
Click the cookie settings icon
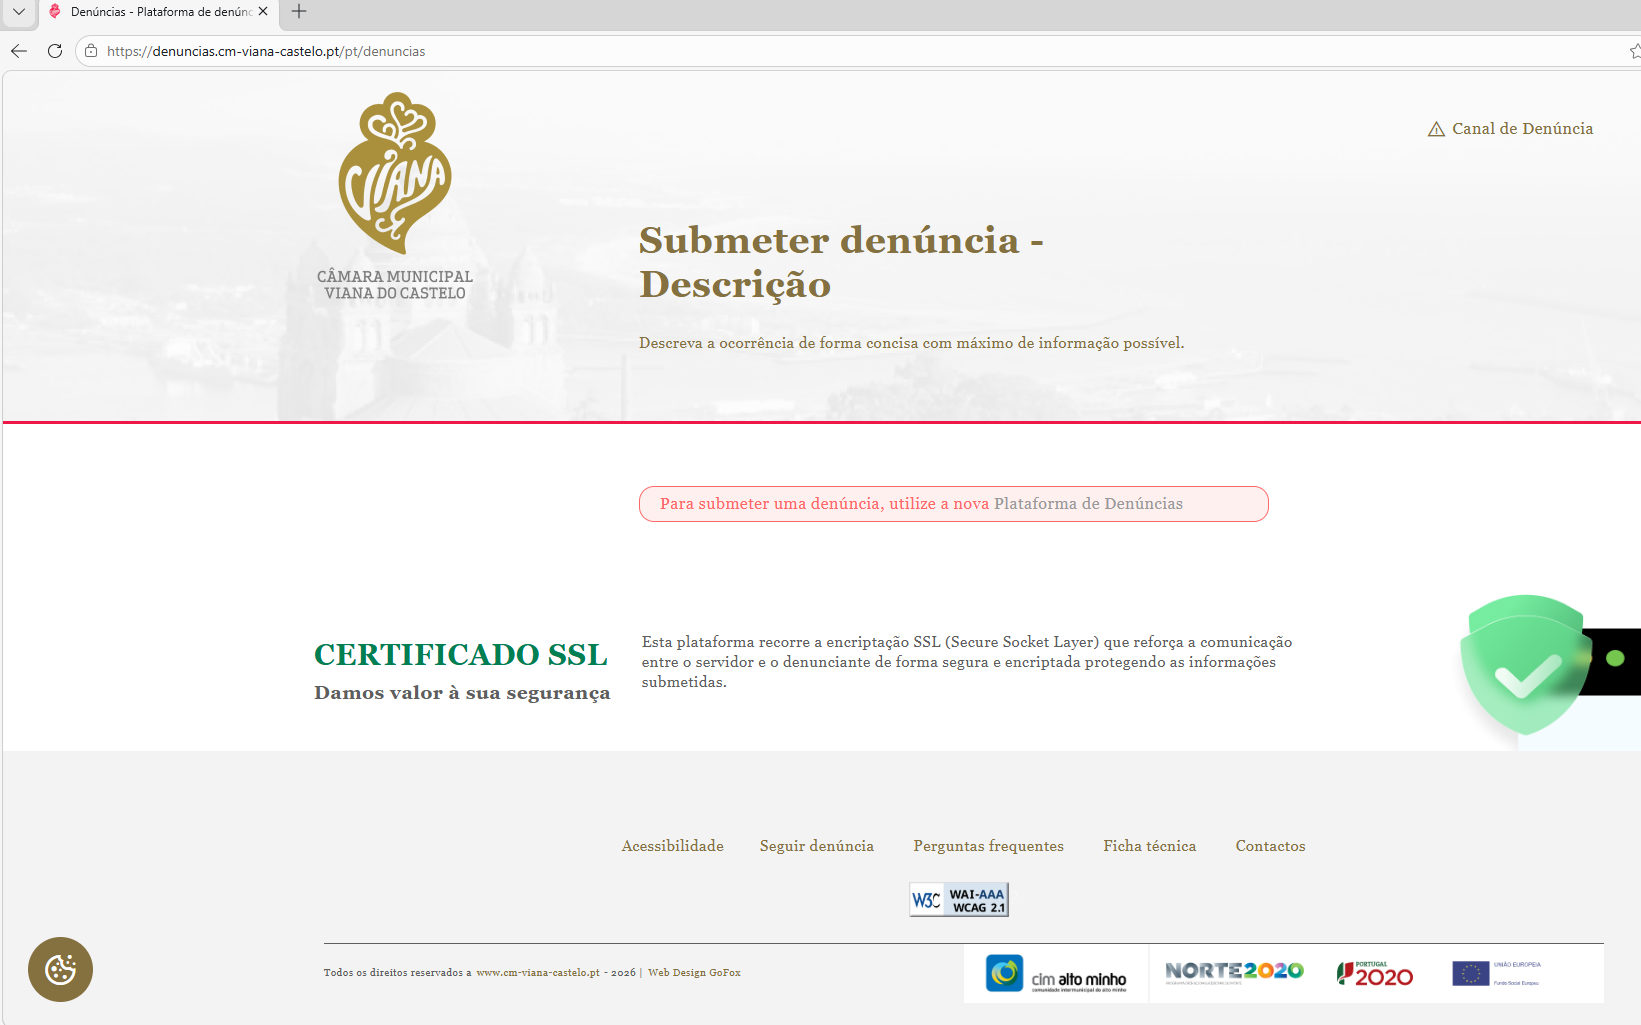click(x=60, y=969)
